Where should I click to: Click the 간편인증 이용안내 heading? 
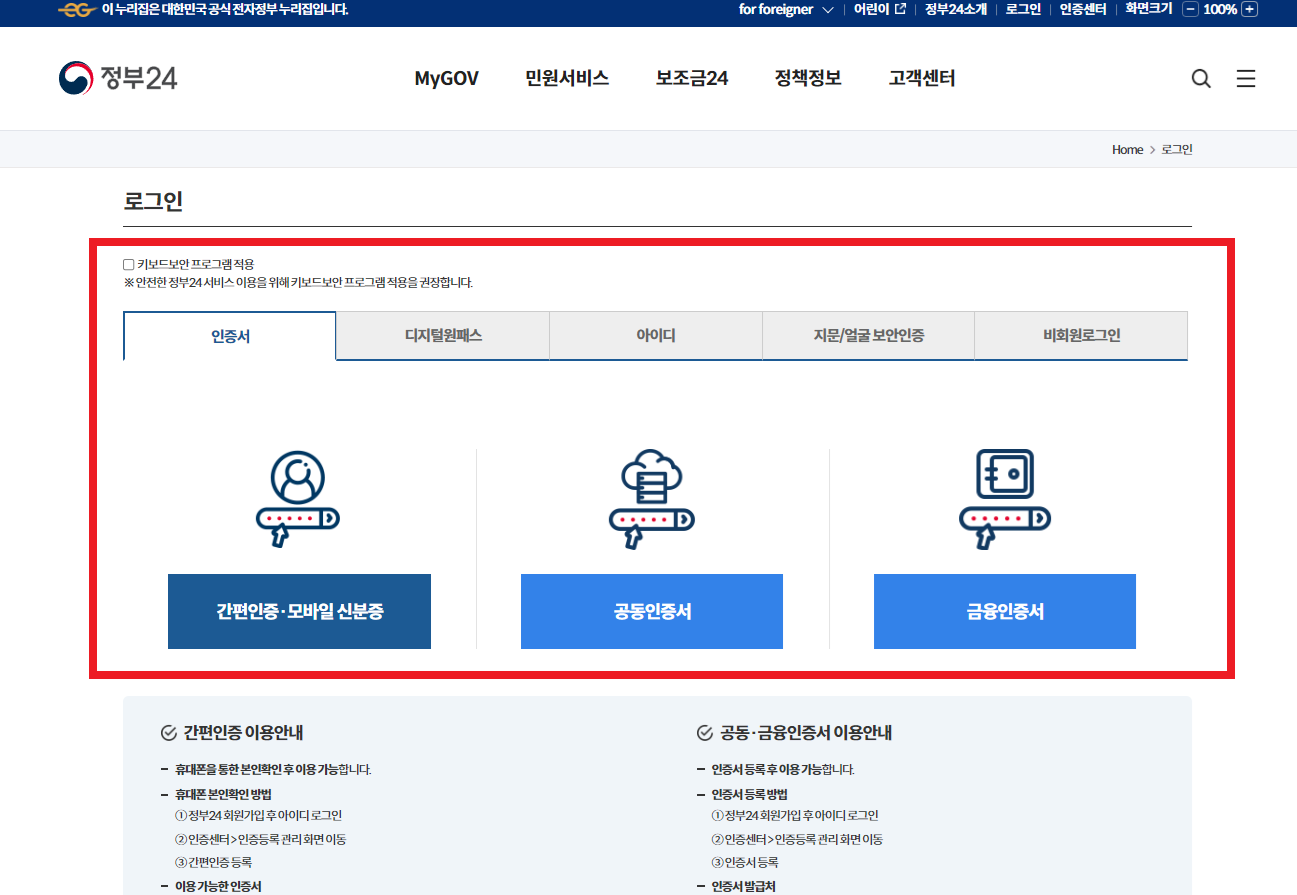click(244, 733)
